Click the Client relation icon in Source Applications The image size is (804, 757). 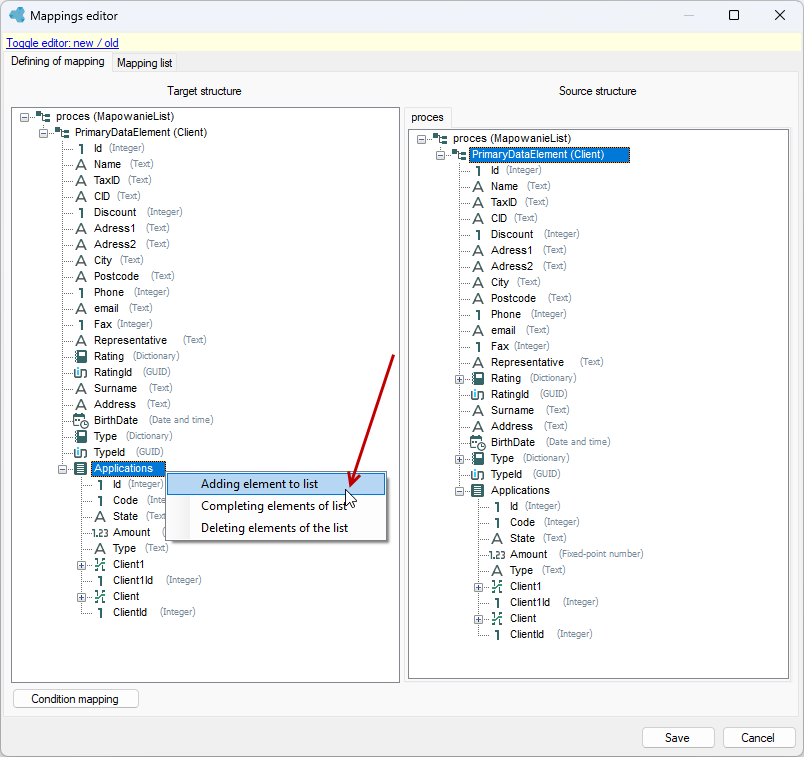coord(497,619)
